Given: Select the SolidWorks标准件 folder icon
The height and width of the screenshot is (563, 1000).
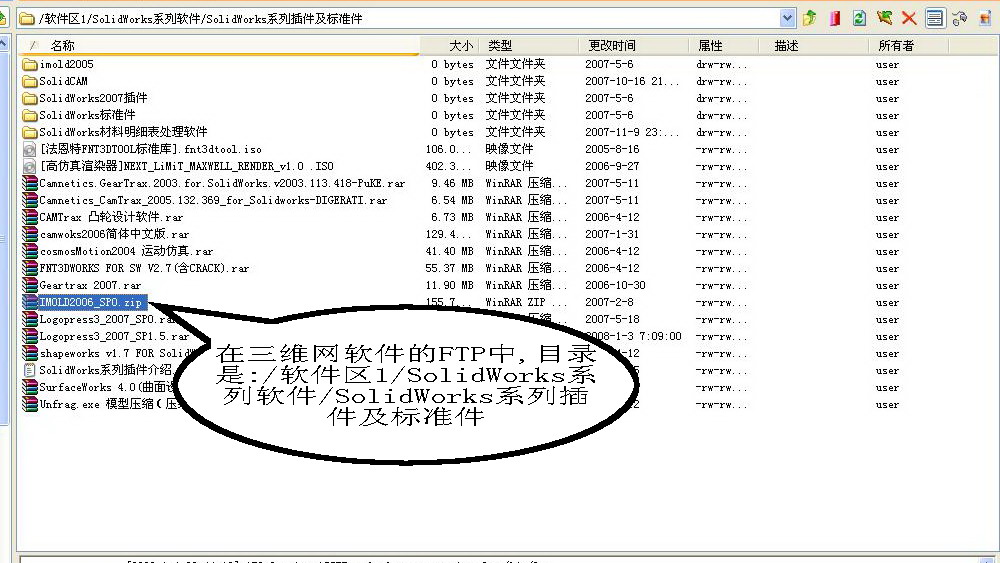Looking at the screenshot, I should coord(29,115).
